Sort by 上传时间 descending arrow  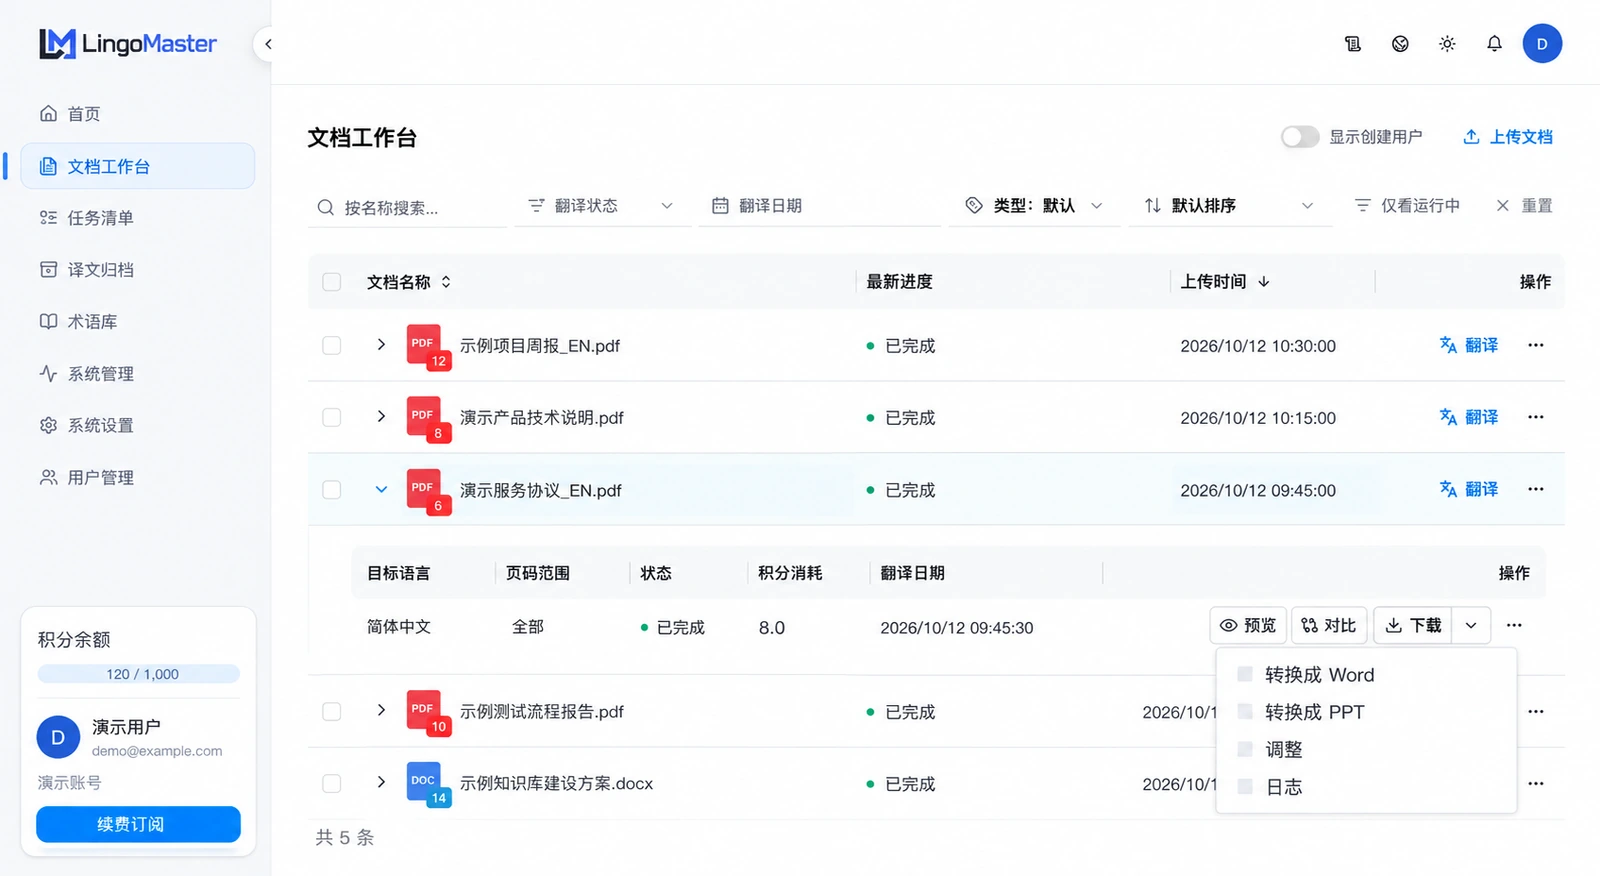click(x=1264, y=282)
